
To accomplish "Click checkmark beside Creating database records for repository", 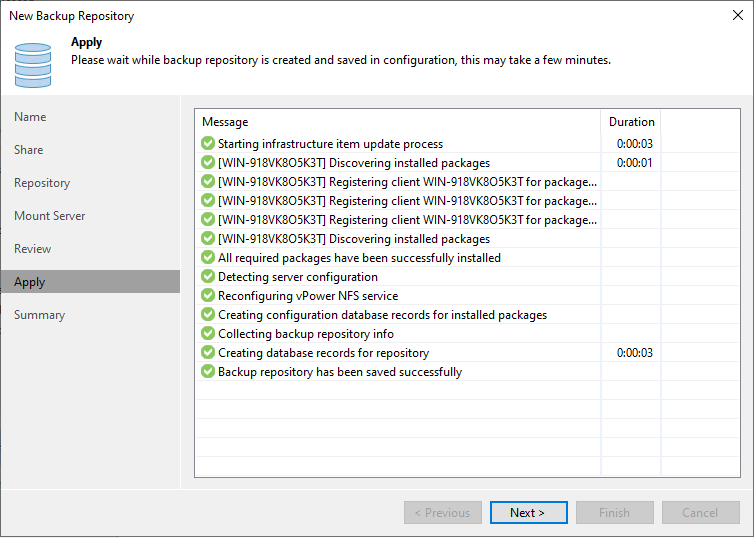I will click(x=208, y=352).
